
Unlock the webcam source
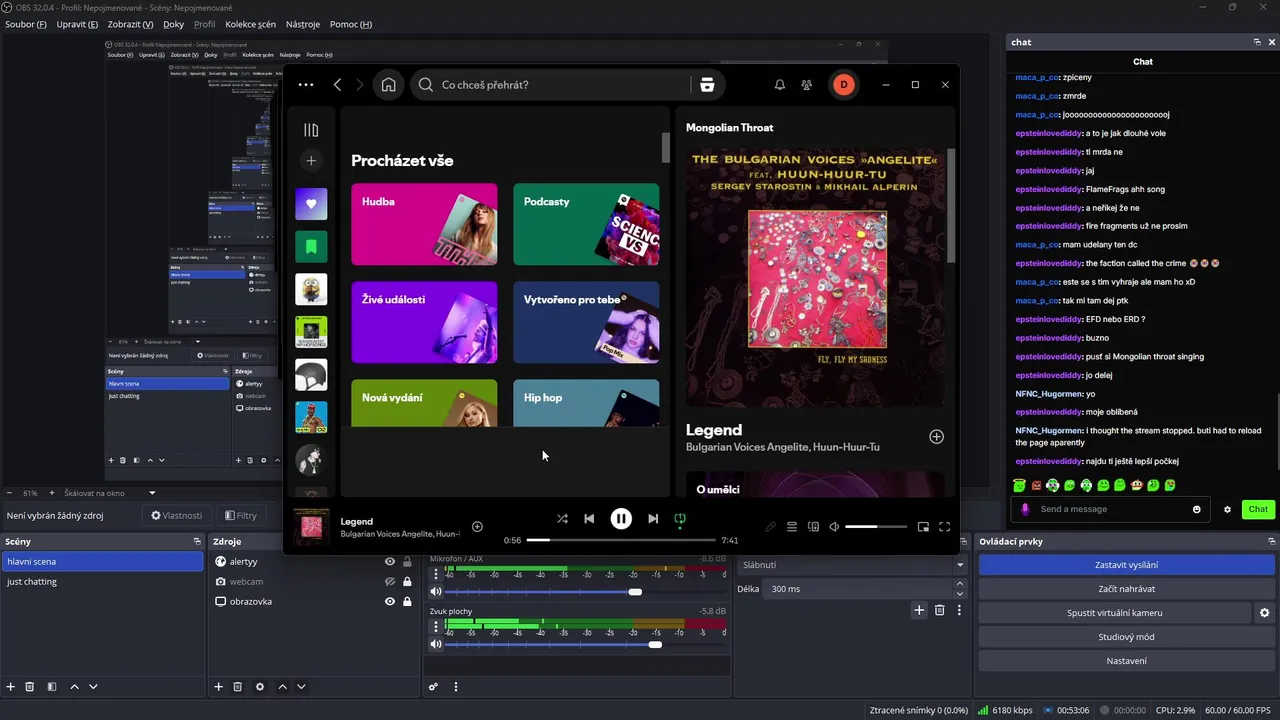coord(407,582)
